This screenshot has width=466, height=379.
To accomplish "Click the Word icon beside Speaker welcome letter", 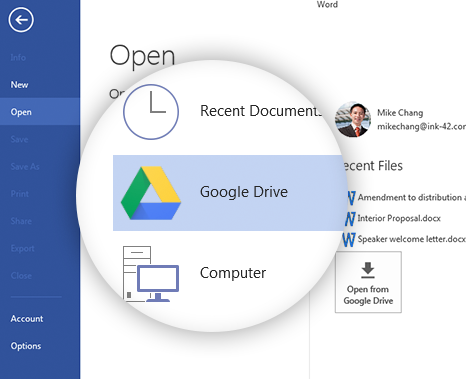I will (x=349, y=240).
